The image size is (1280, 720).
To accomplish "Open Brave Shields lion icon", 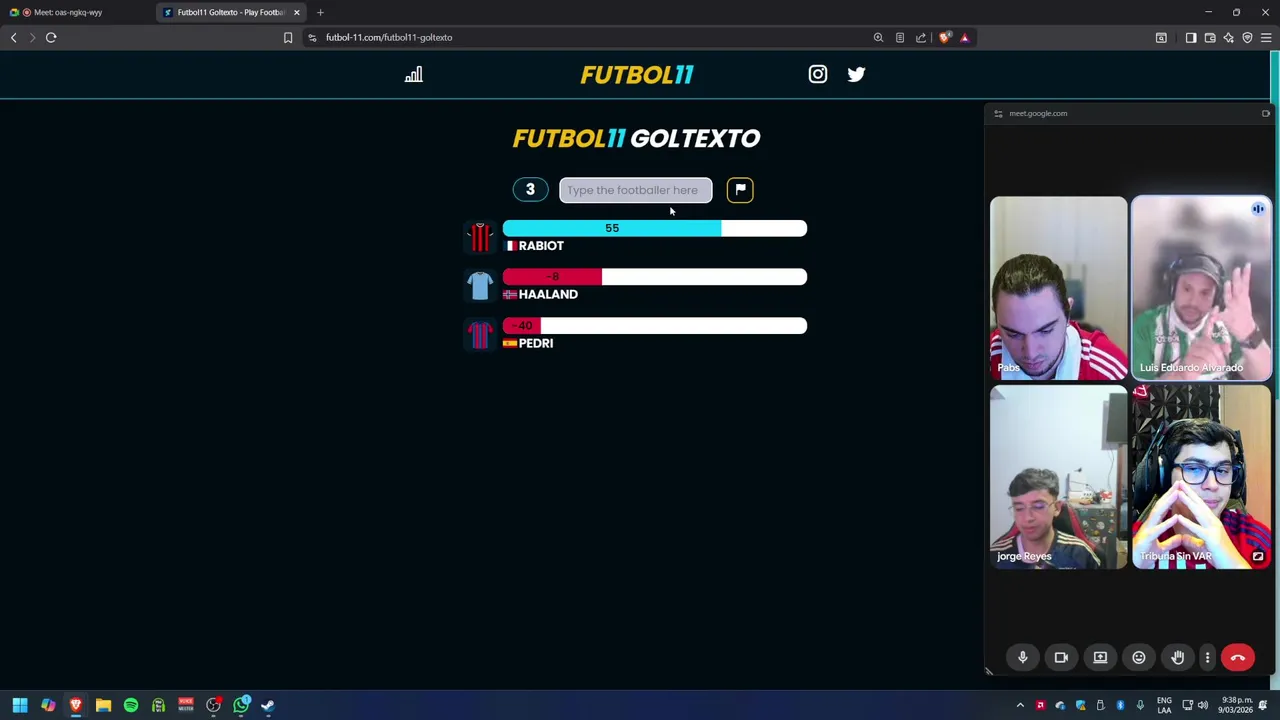I will (x=944, y=38).
